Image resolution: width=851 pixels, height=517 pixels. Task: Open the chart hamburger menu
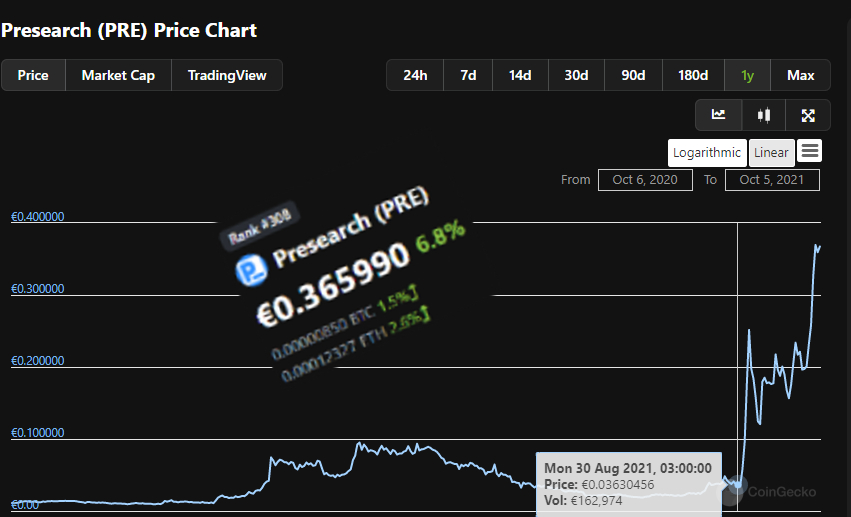[x=810, y=151]
